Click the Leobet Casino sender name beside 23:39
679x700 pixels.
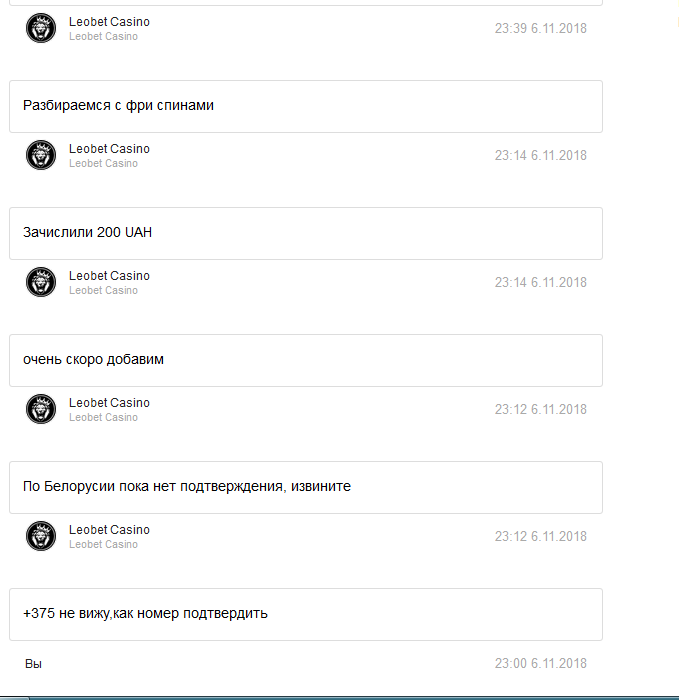tap(109, 22)
